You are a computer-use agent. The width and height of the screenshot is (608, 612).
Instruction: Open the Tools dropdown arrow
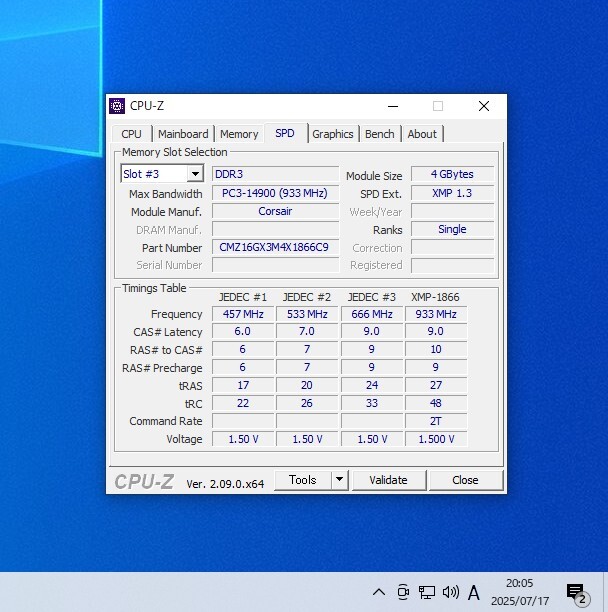pos(340,479)
